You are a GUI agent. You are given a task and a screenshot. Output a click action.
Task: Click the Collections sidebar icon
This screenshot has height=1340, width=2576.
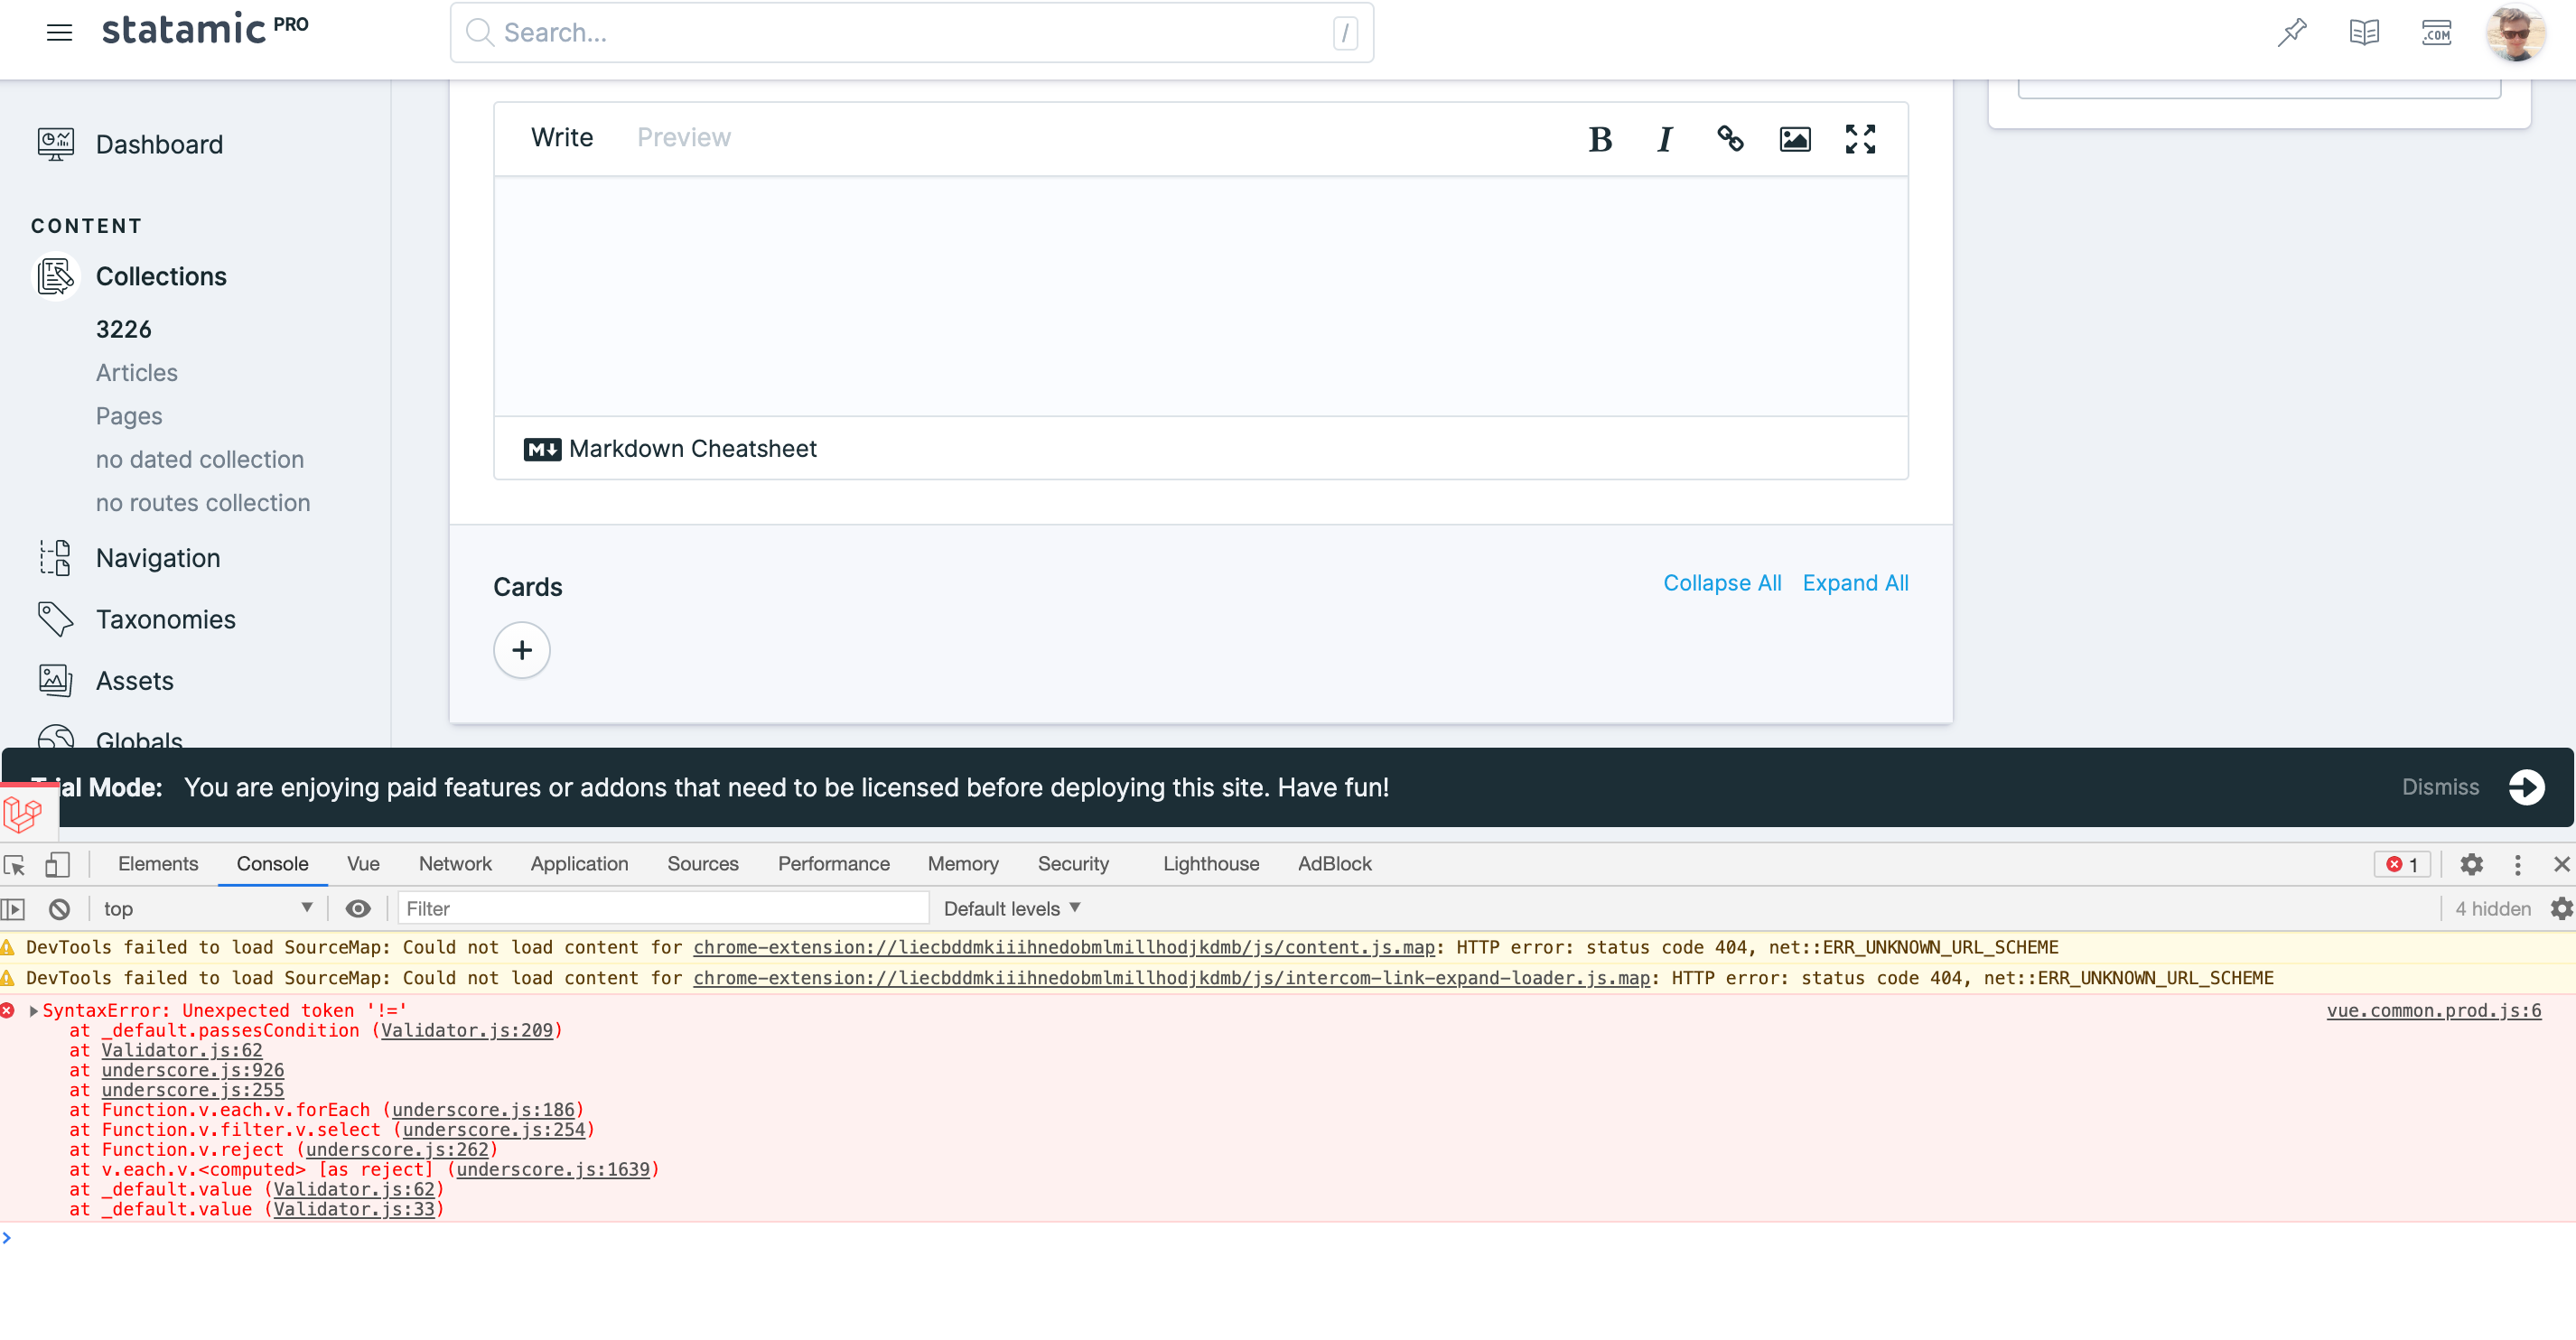tap(56, 276)
